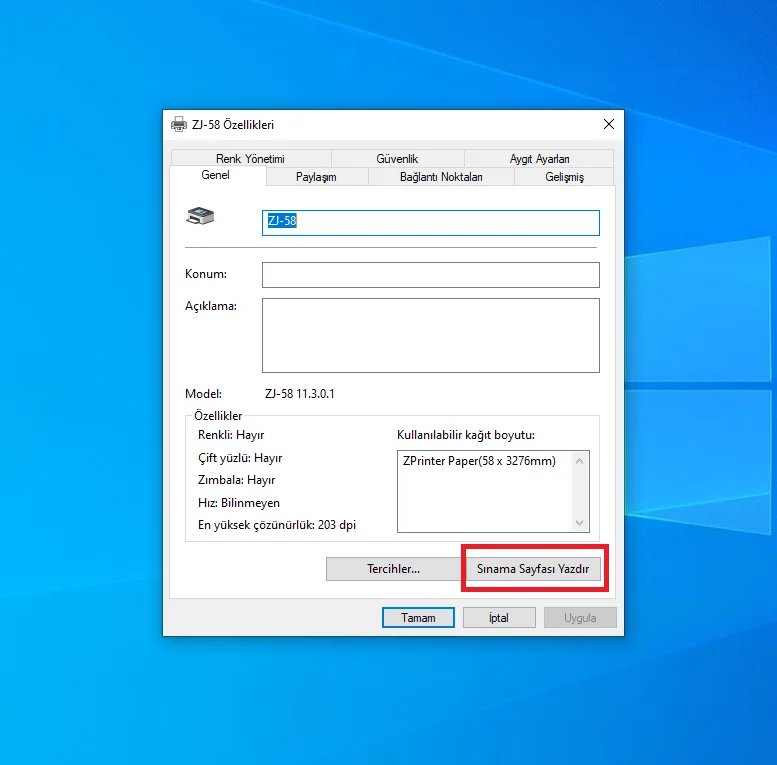Select ZPrinter Paper(58 x 3276mm) entry
The image size is (777, 765).
[x=479, y=461]
